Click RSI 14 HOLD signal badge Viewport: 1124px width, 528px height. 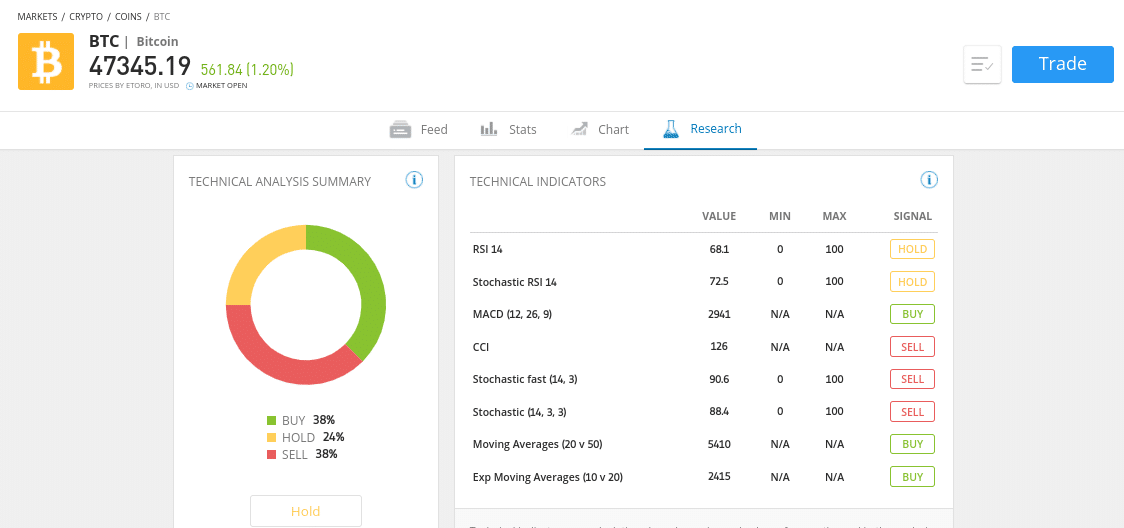point(913,249)
